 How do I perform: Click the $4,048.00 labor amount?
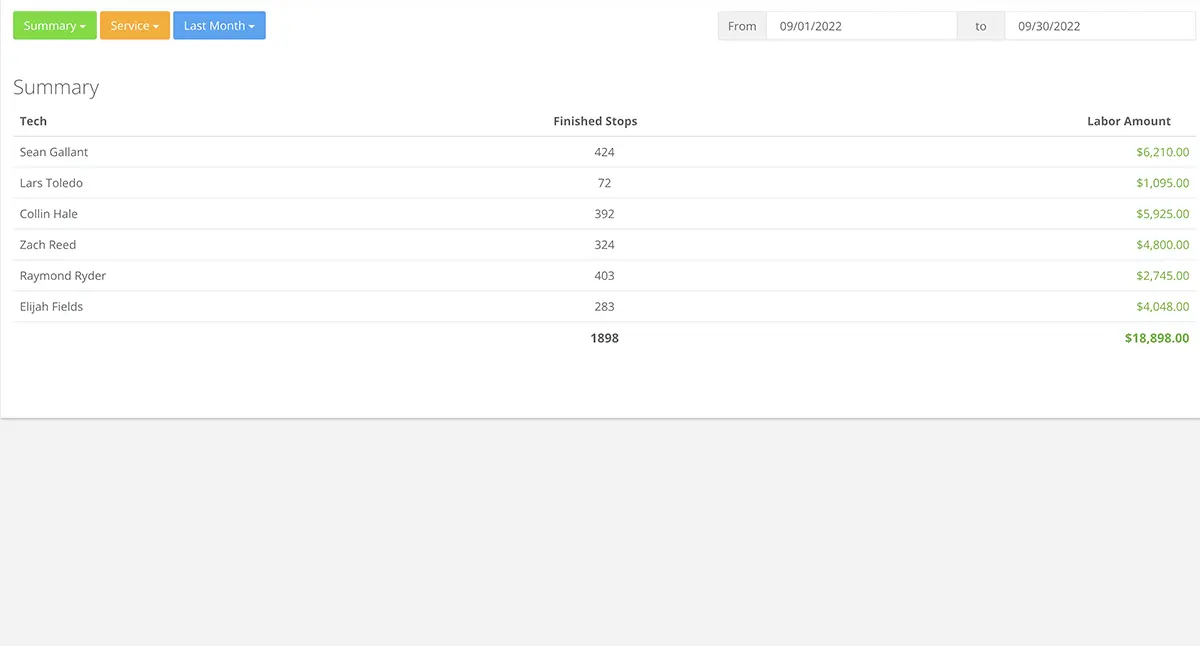pyautogui.click(x=1163, y=307)
